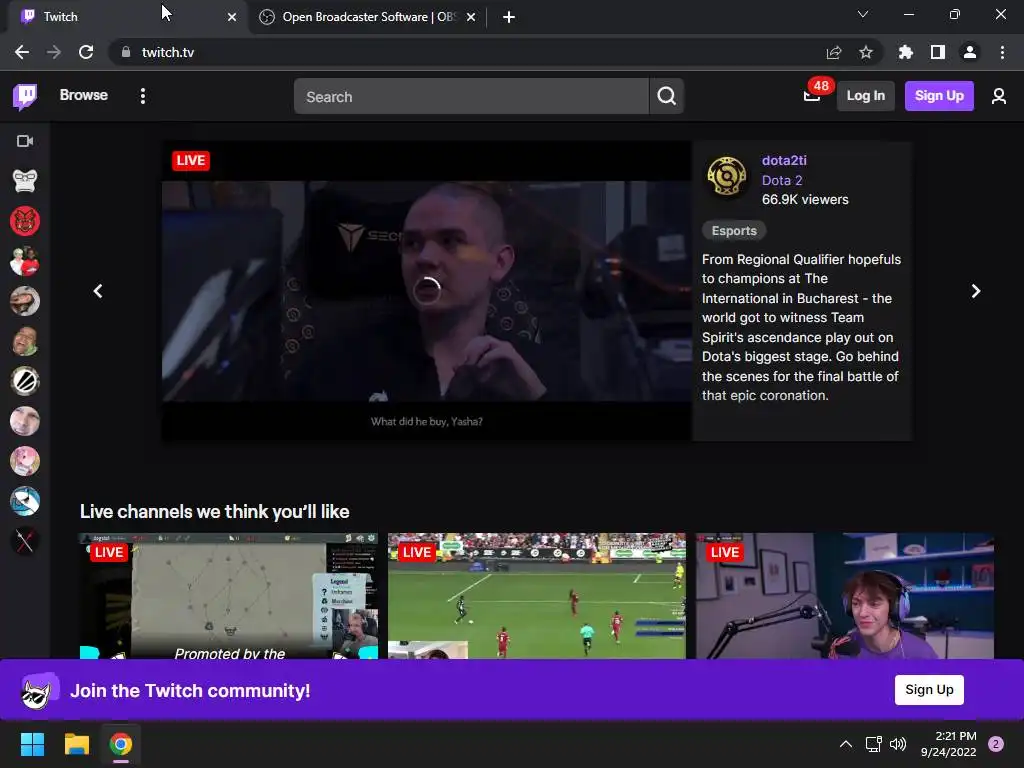Switch to Open Broadcaster Software tab
The height and width of the screenshot is (768, 1024).
369,17
